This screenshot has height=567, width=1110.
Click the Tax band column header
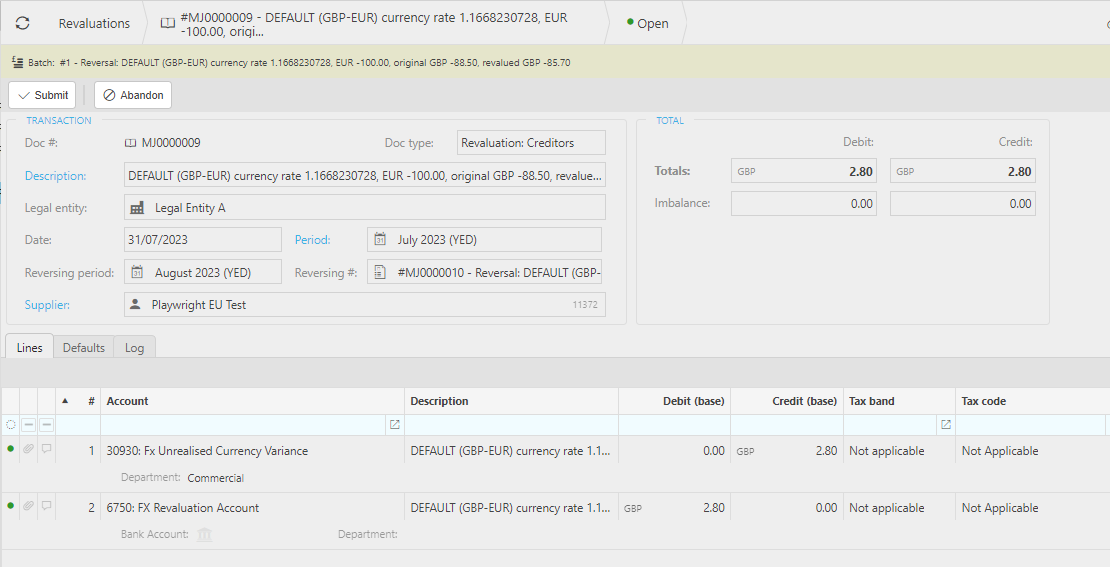coord(899,401)
